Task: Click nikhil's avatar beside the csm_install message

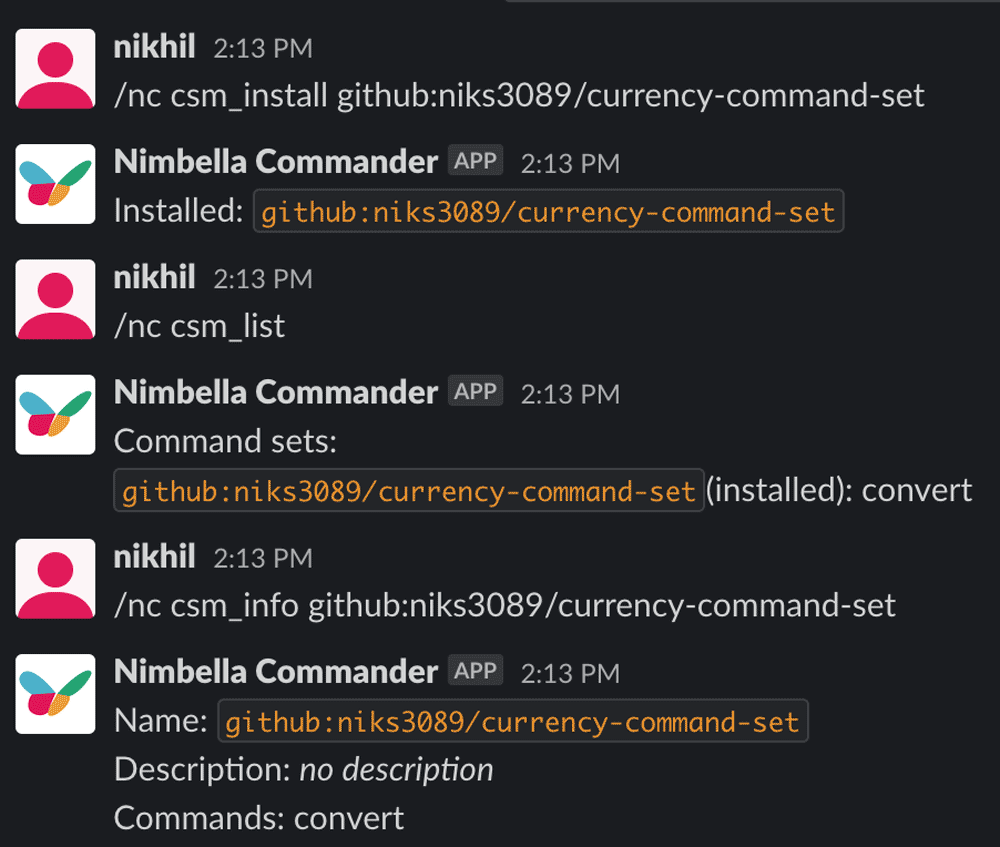Action: click(x=55, y=68)
